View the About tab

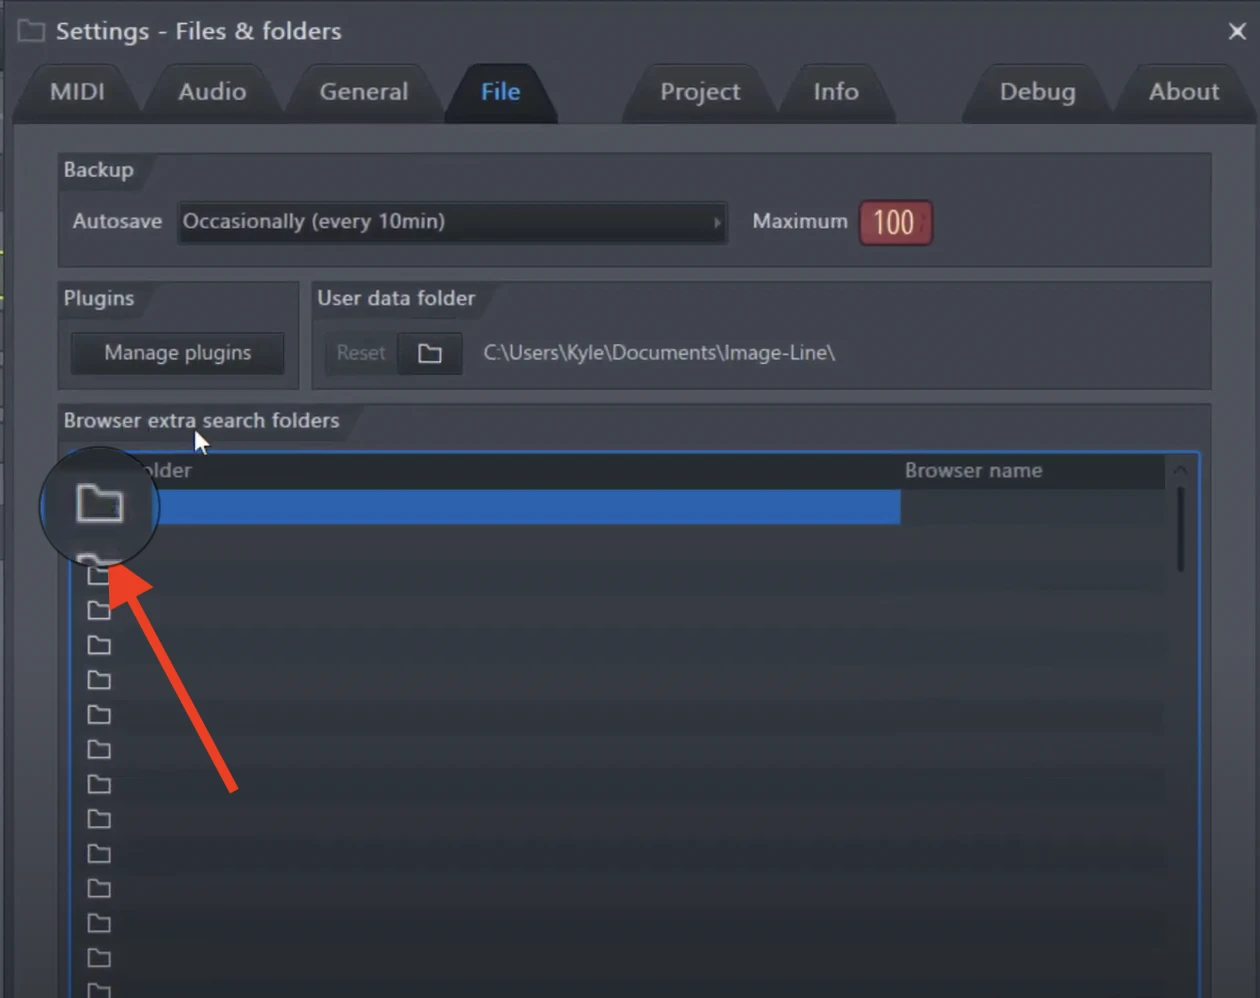tap(1183, 92)
